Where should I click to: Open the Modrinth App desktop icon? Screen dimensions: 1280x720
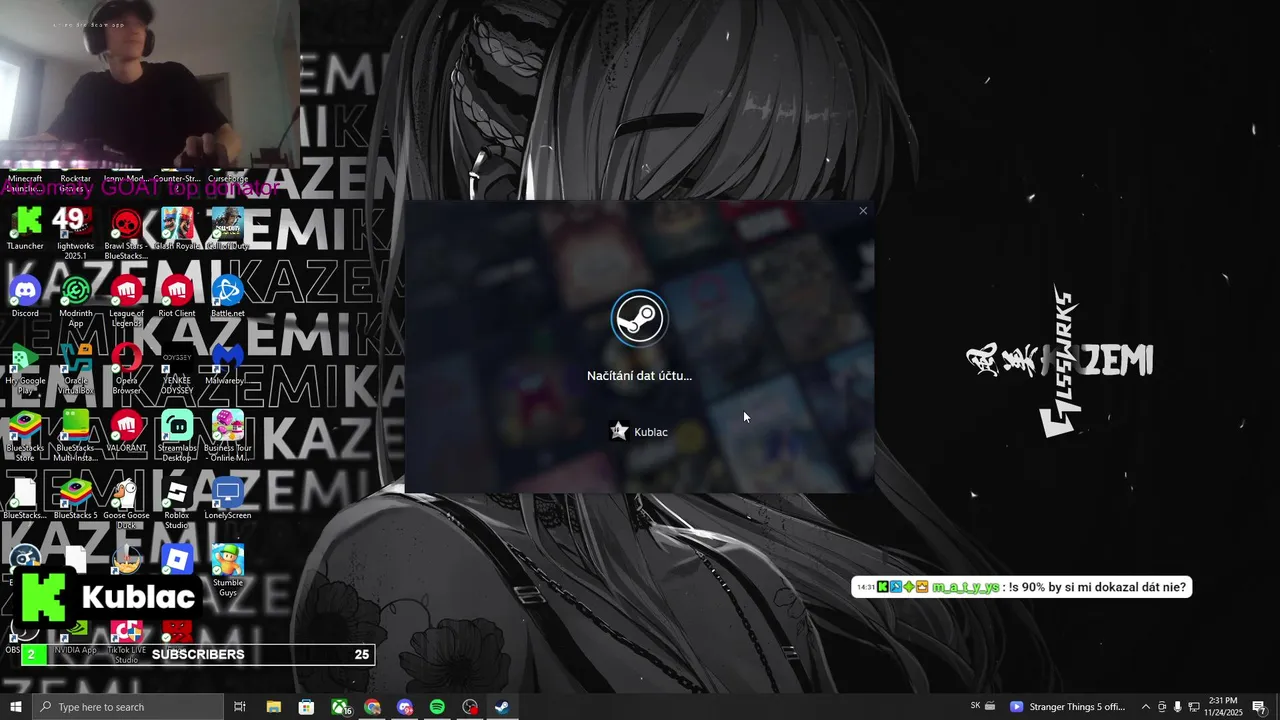coord(75,301)
